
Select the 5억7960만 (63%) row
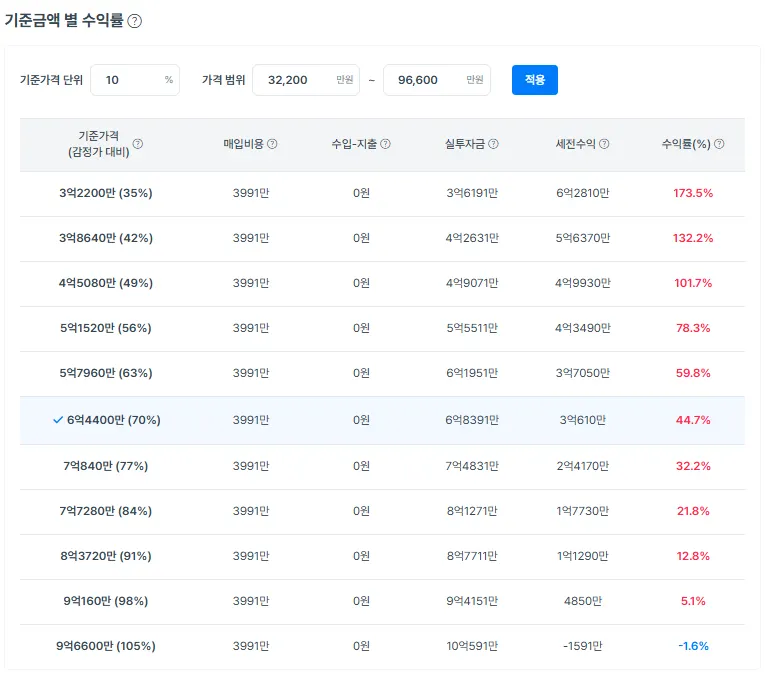[382, 373]
